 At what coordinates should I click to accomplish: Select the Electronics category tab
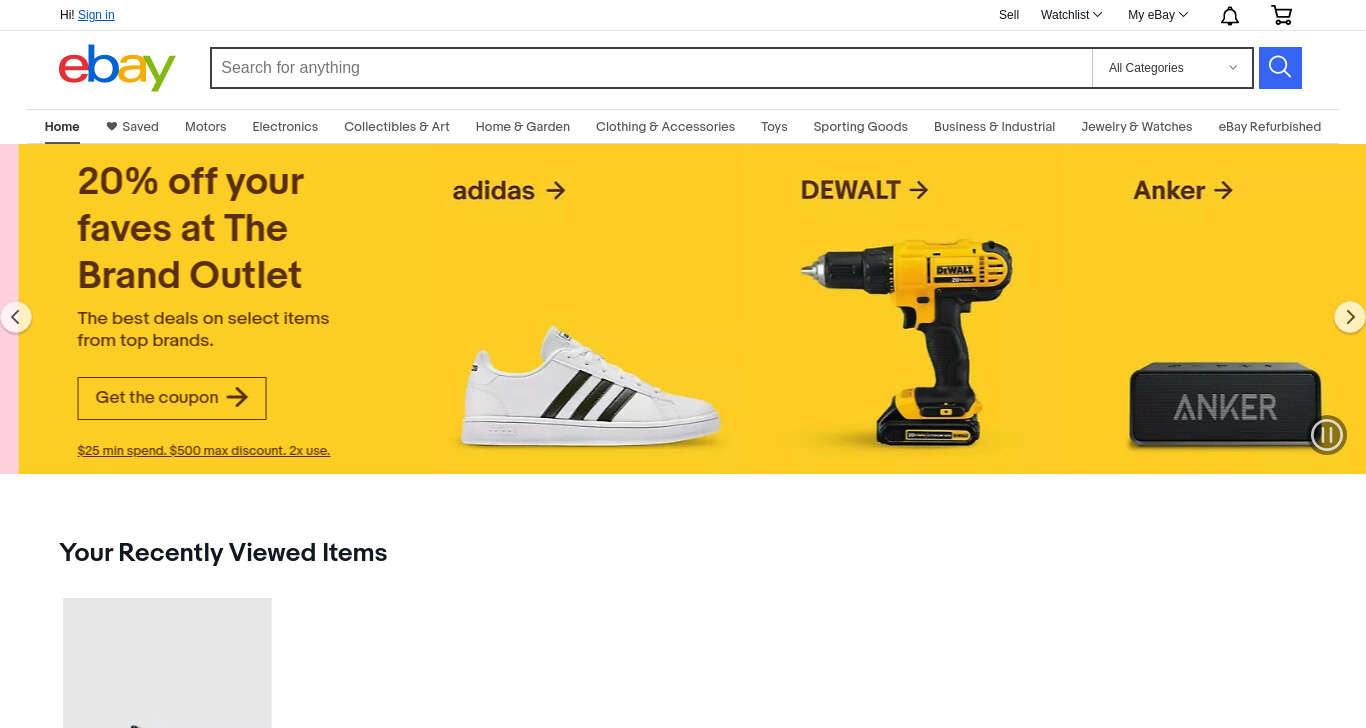pos(285,127)
